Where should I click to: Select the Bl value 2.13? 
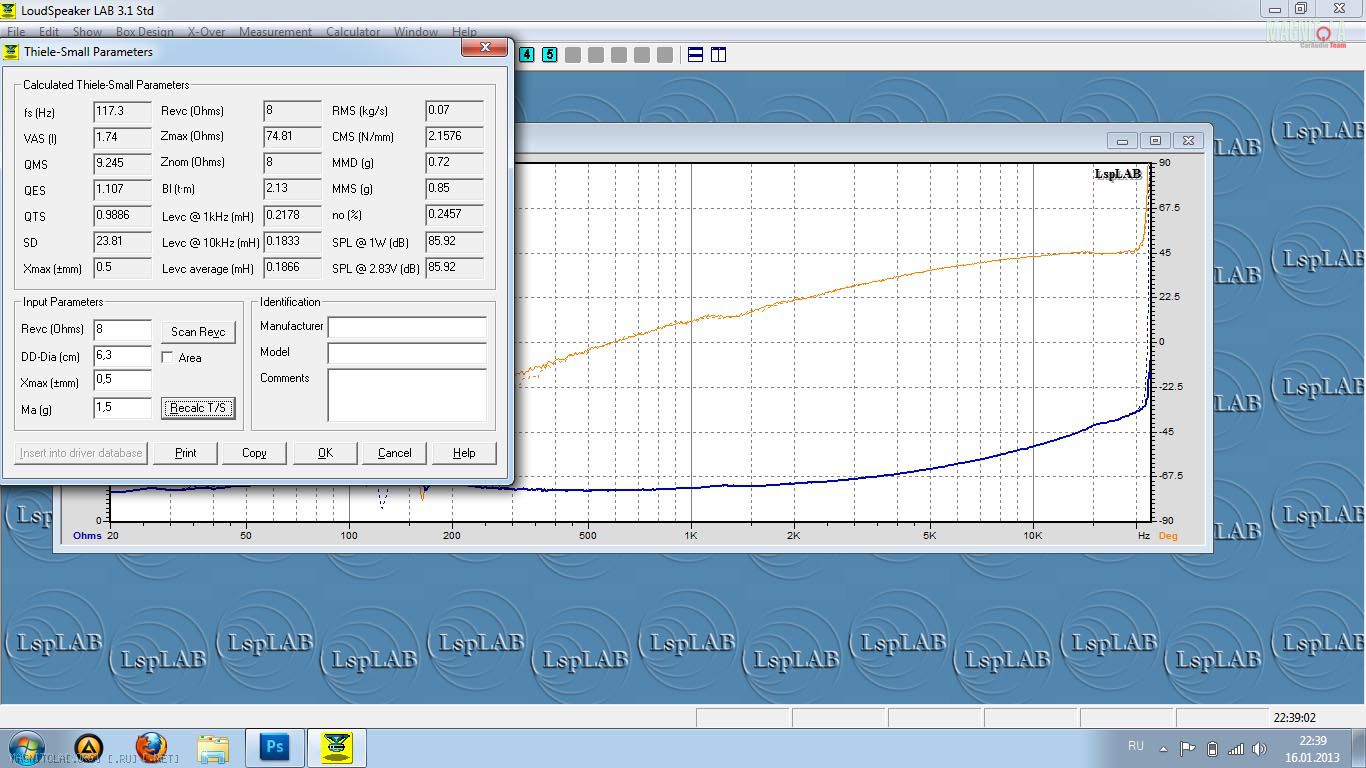[292, 189]
